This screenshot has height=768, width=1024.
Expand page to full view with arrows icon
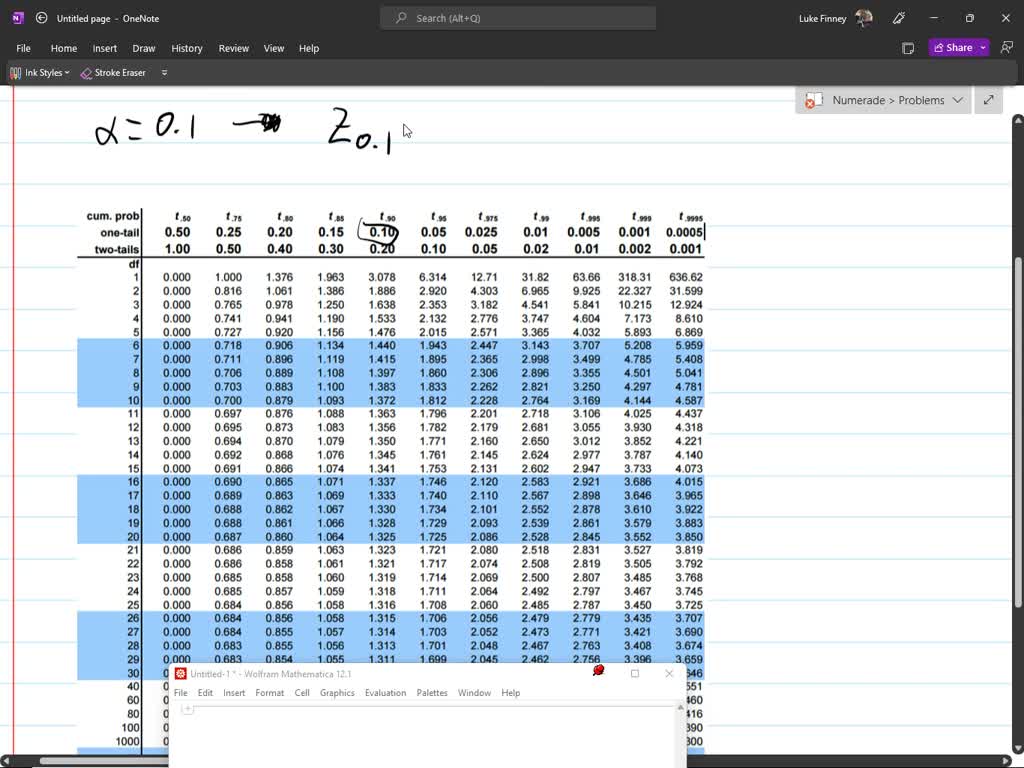click(x=988, y=100)
